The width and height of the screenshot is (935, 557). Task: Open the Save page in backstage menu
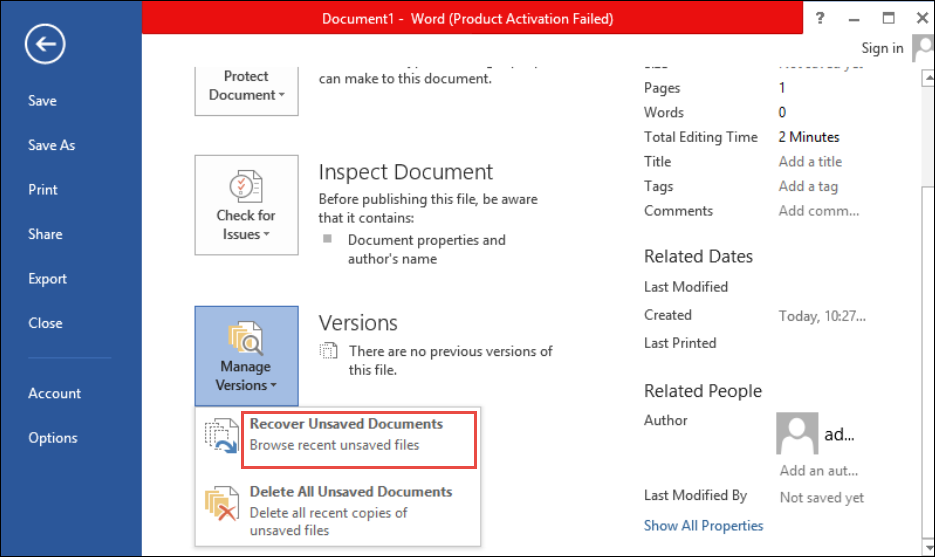(42, 101)
